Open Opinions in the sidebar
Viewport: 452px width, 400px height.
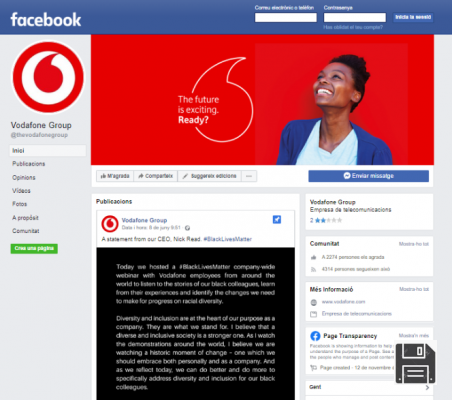click(24, 177)
